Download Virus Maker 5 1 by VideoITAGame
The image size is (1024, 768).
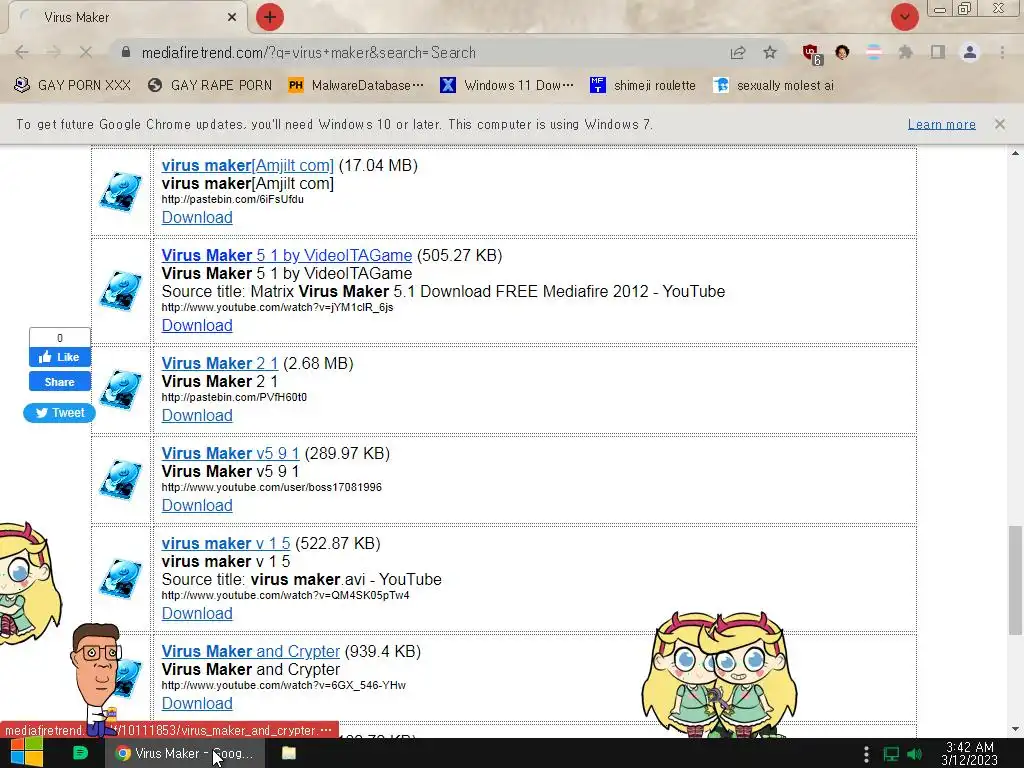click(x=197, y=325)
